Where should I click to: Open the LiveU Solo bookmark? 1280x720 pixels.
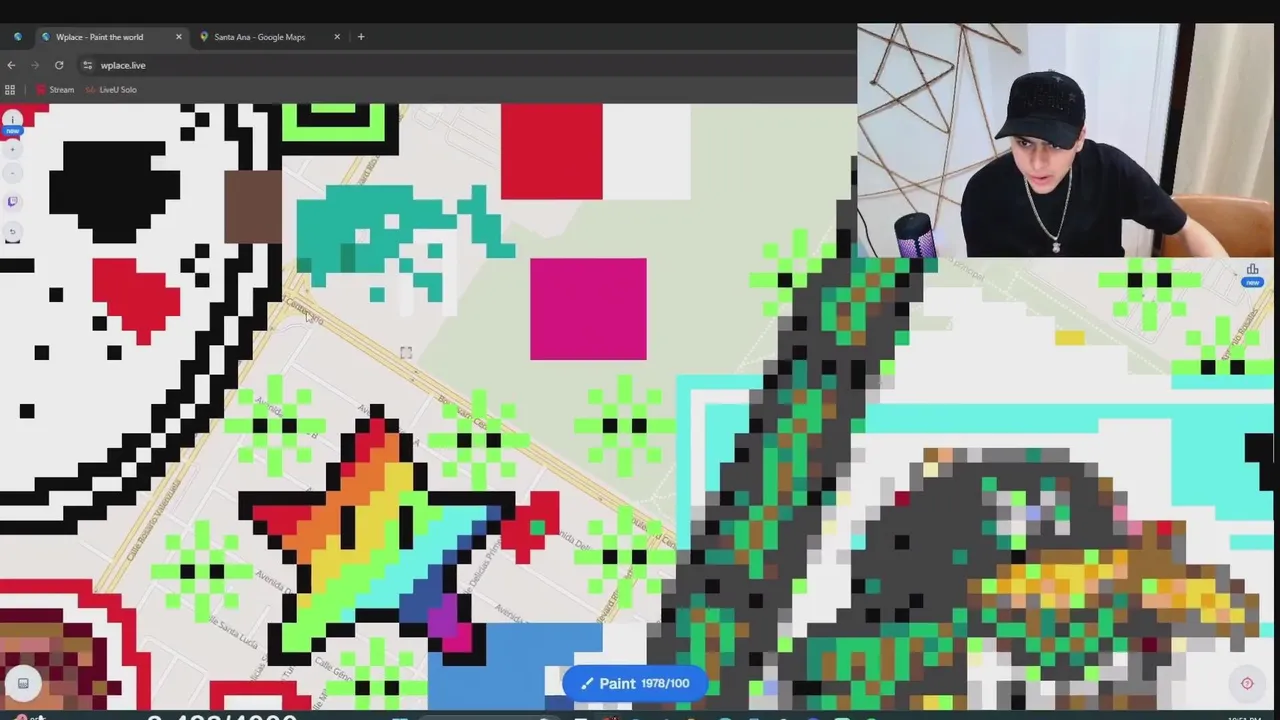[x=110, y=90]
